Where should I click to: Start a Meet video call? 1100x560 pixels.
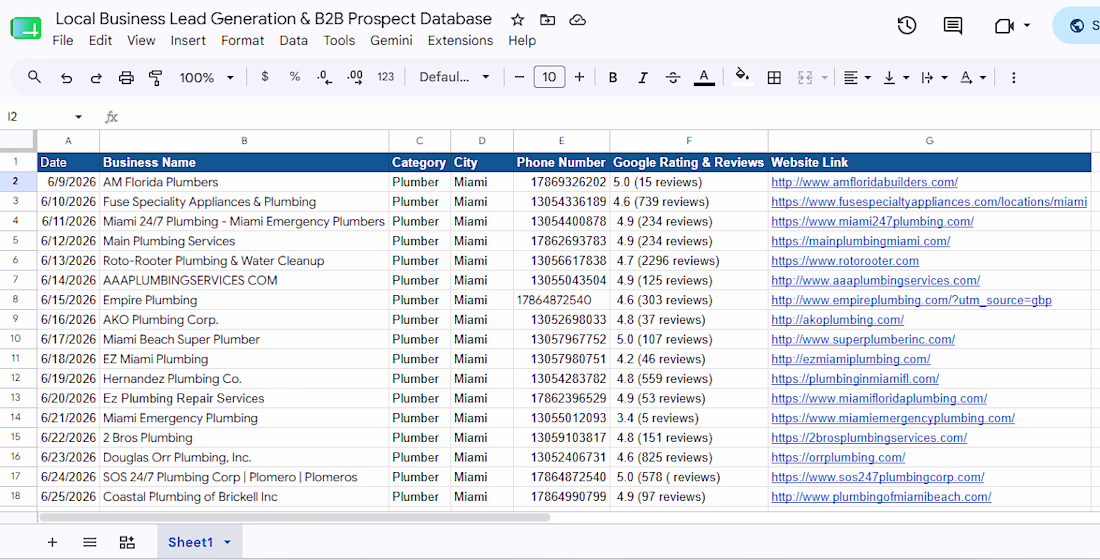click(1005, 26)
